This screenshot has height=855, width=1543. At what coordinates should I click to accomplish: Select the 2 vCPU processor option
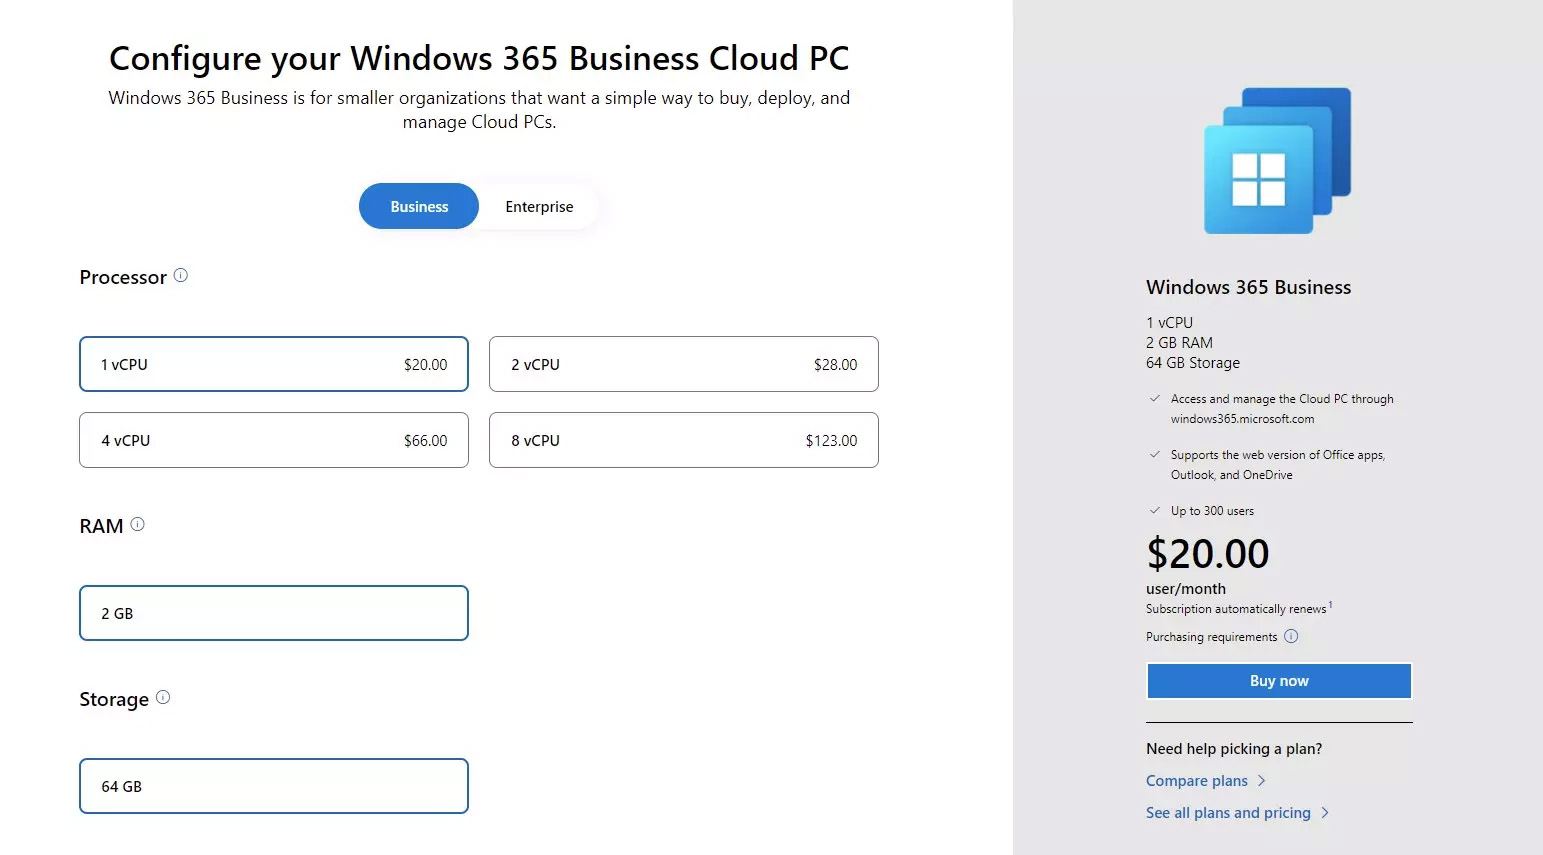click(x=683, y=364)
